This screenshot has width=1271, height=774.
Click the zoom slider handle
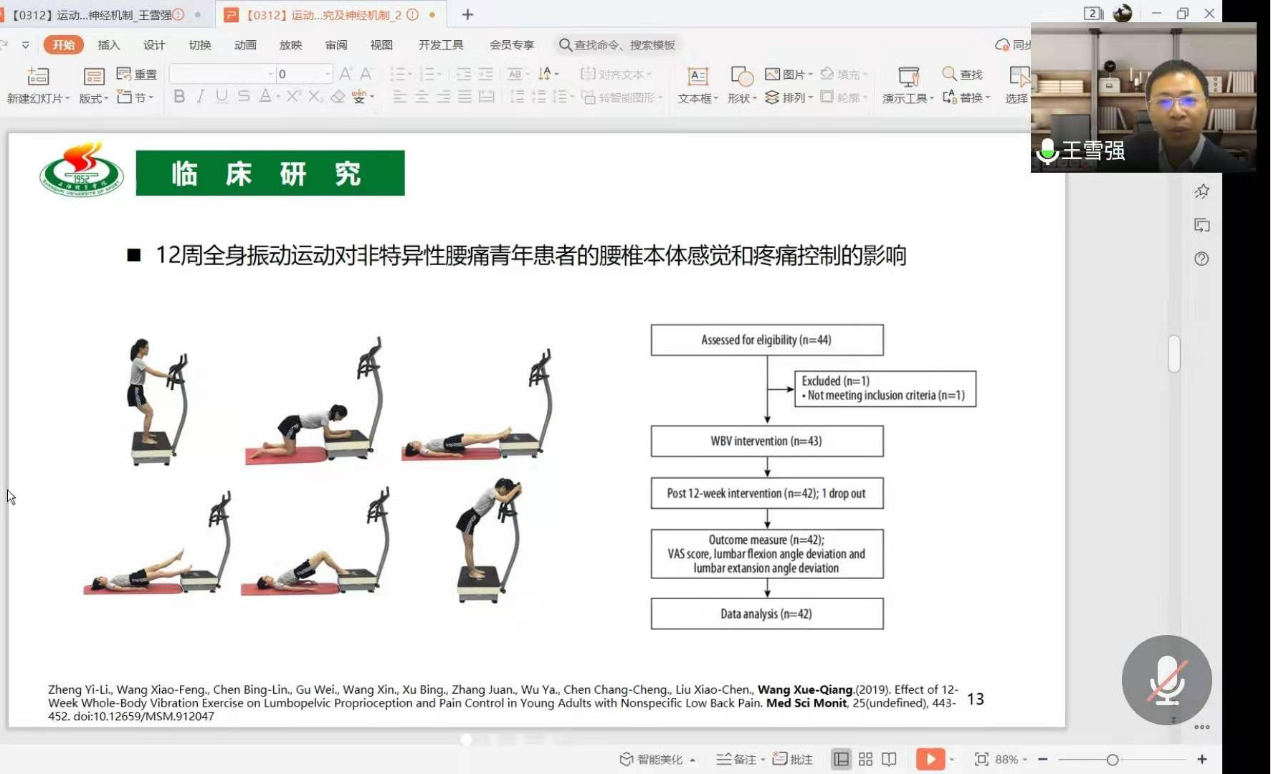click(1112, 760)
